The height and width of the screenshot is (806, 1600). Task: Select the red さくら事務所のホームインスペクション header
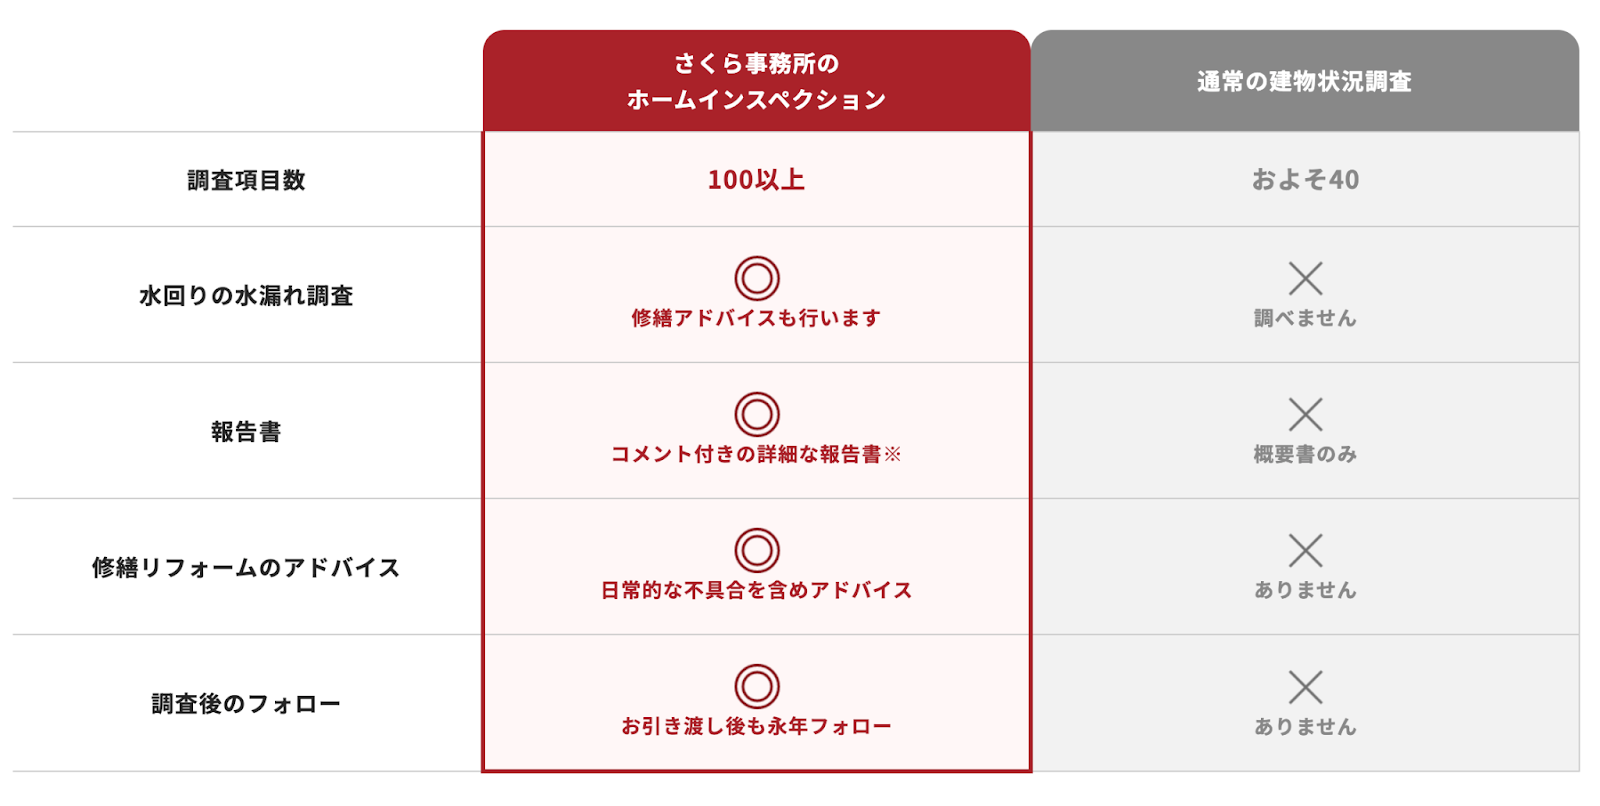click(x=757, y=81)
